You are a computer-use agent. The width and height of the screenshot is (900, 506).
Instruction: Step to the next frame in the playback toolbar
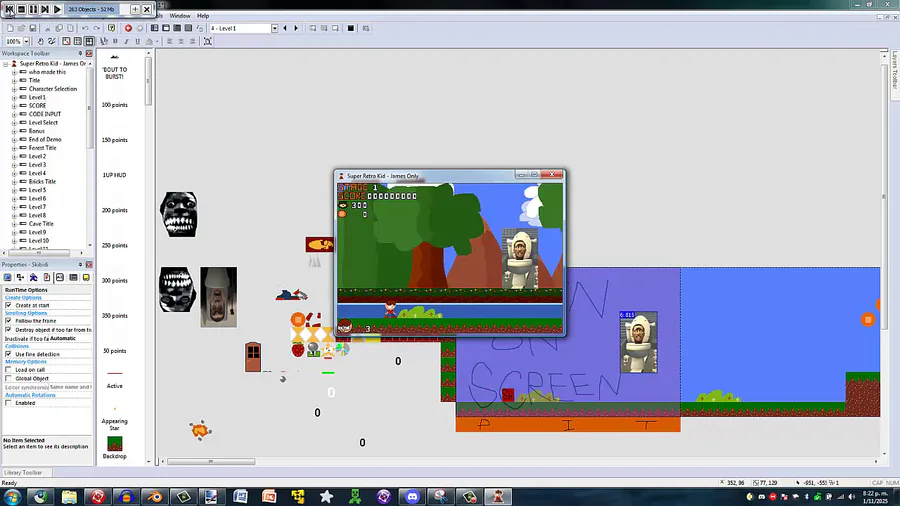pyautogui.click(x=45, y=9)
